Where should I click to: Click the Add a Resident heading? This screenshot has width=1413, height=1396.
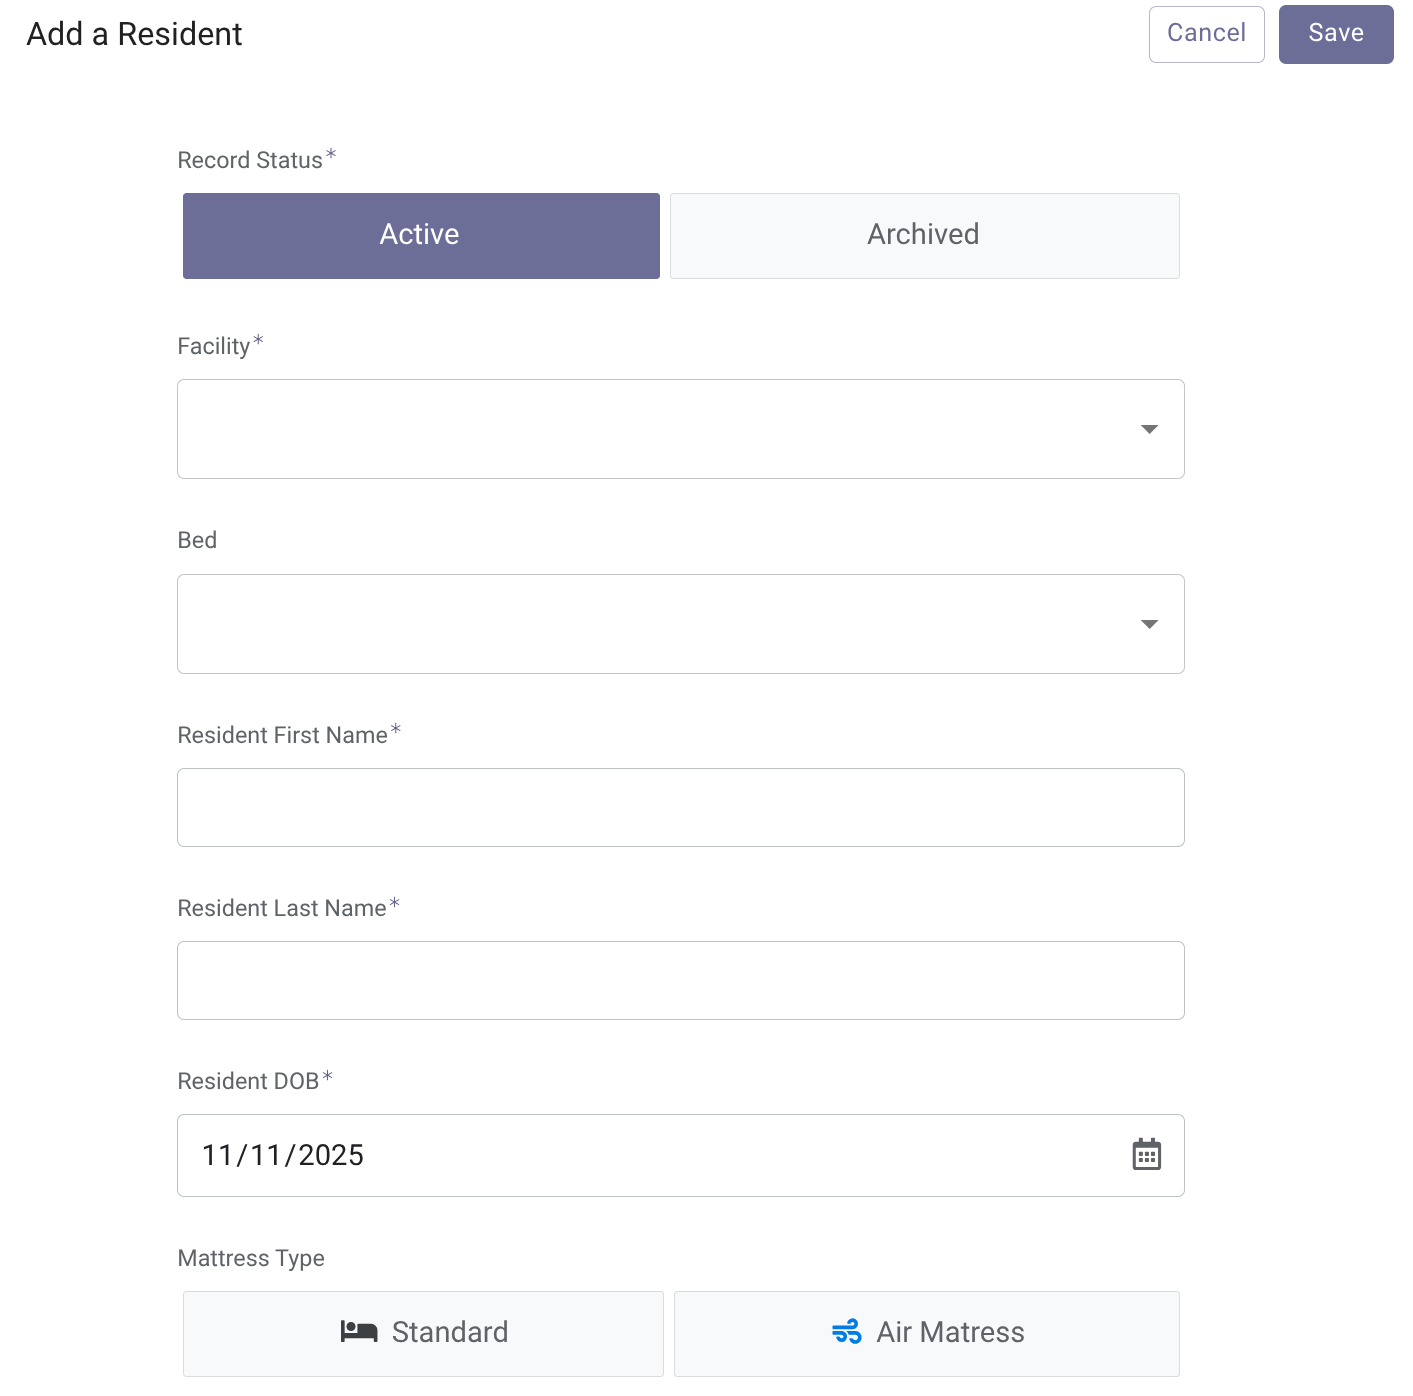click(x=134, y=34)
